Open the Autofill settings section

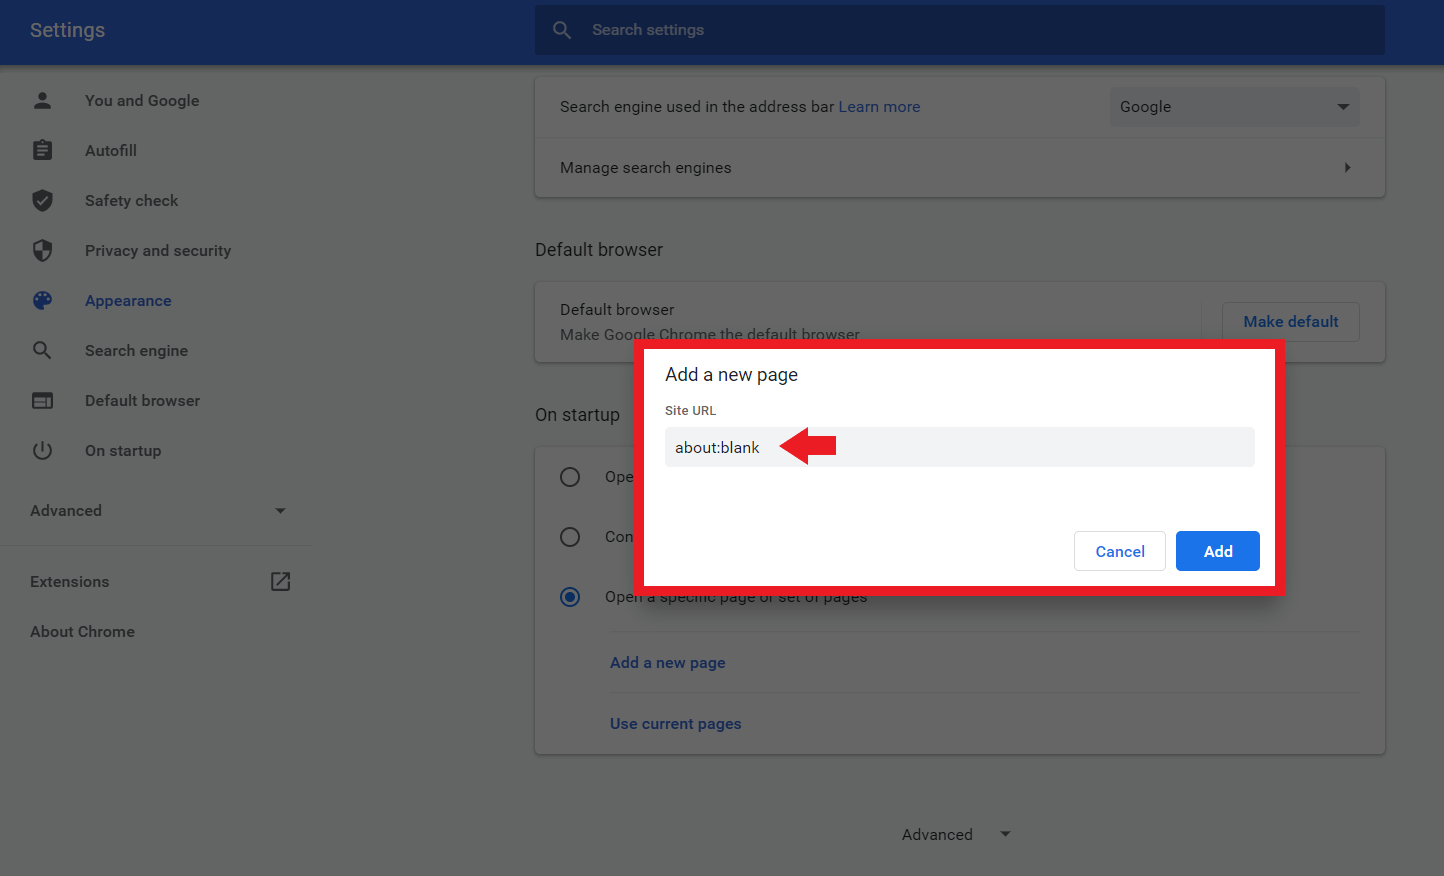(111, 150)
